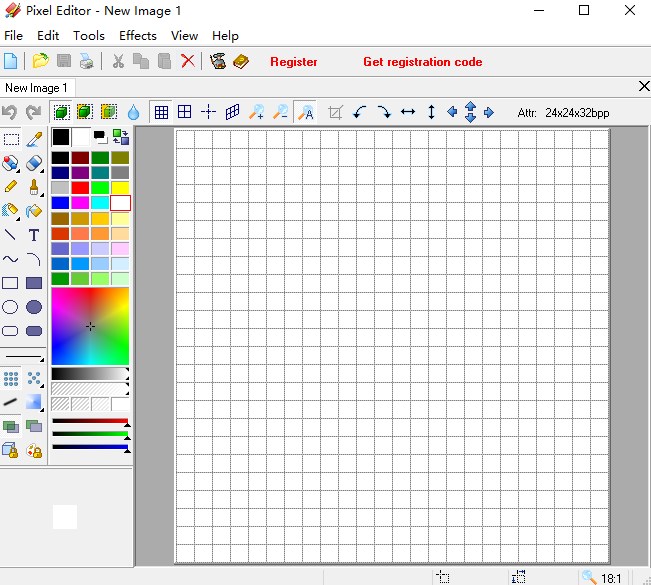Open the Effects menu
Image resolution: width=651 pixels, height=585 pixels.
(x=137, y=36)
